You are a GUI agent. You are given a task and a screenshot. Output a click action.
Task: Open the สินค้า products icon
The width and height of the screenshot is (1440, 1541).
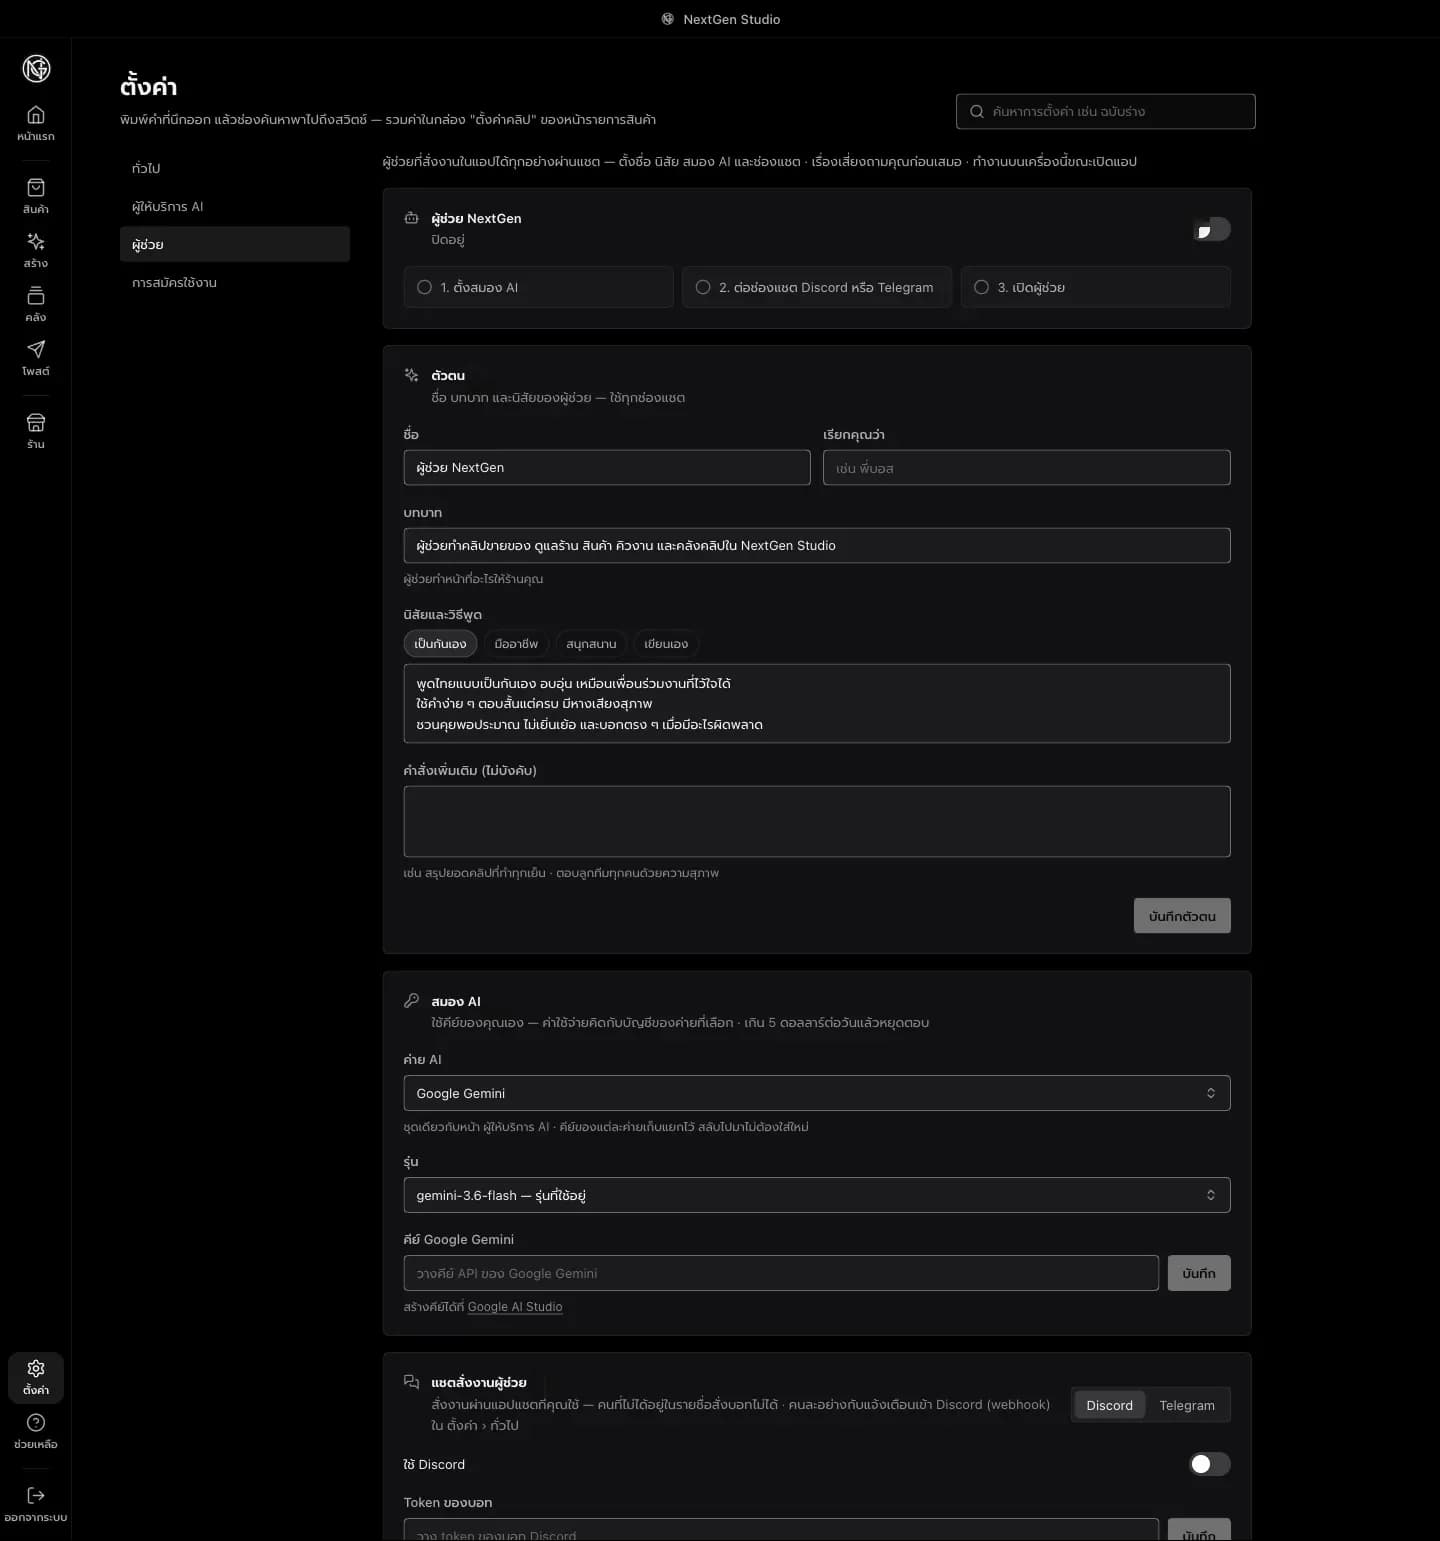(36, 187)
